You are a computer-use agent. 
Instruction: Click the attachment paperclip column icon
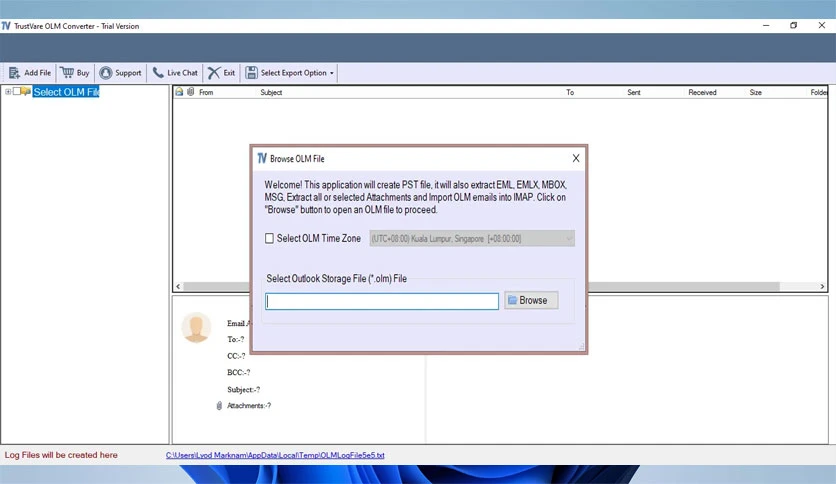[x=191, y=92]
